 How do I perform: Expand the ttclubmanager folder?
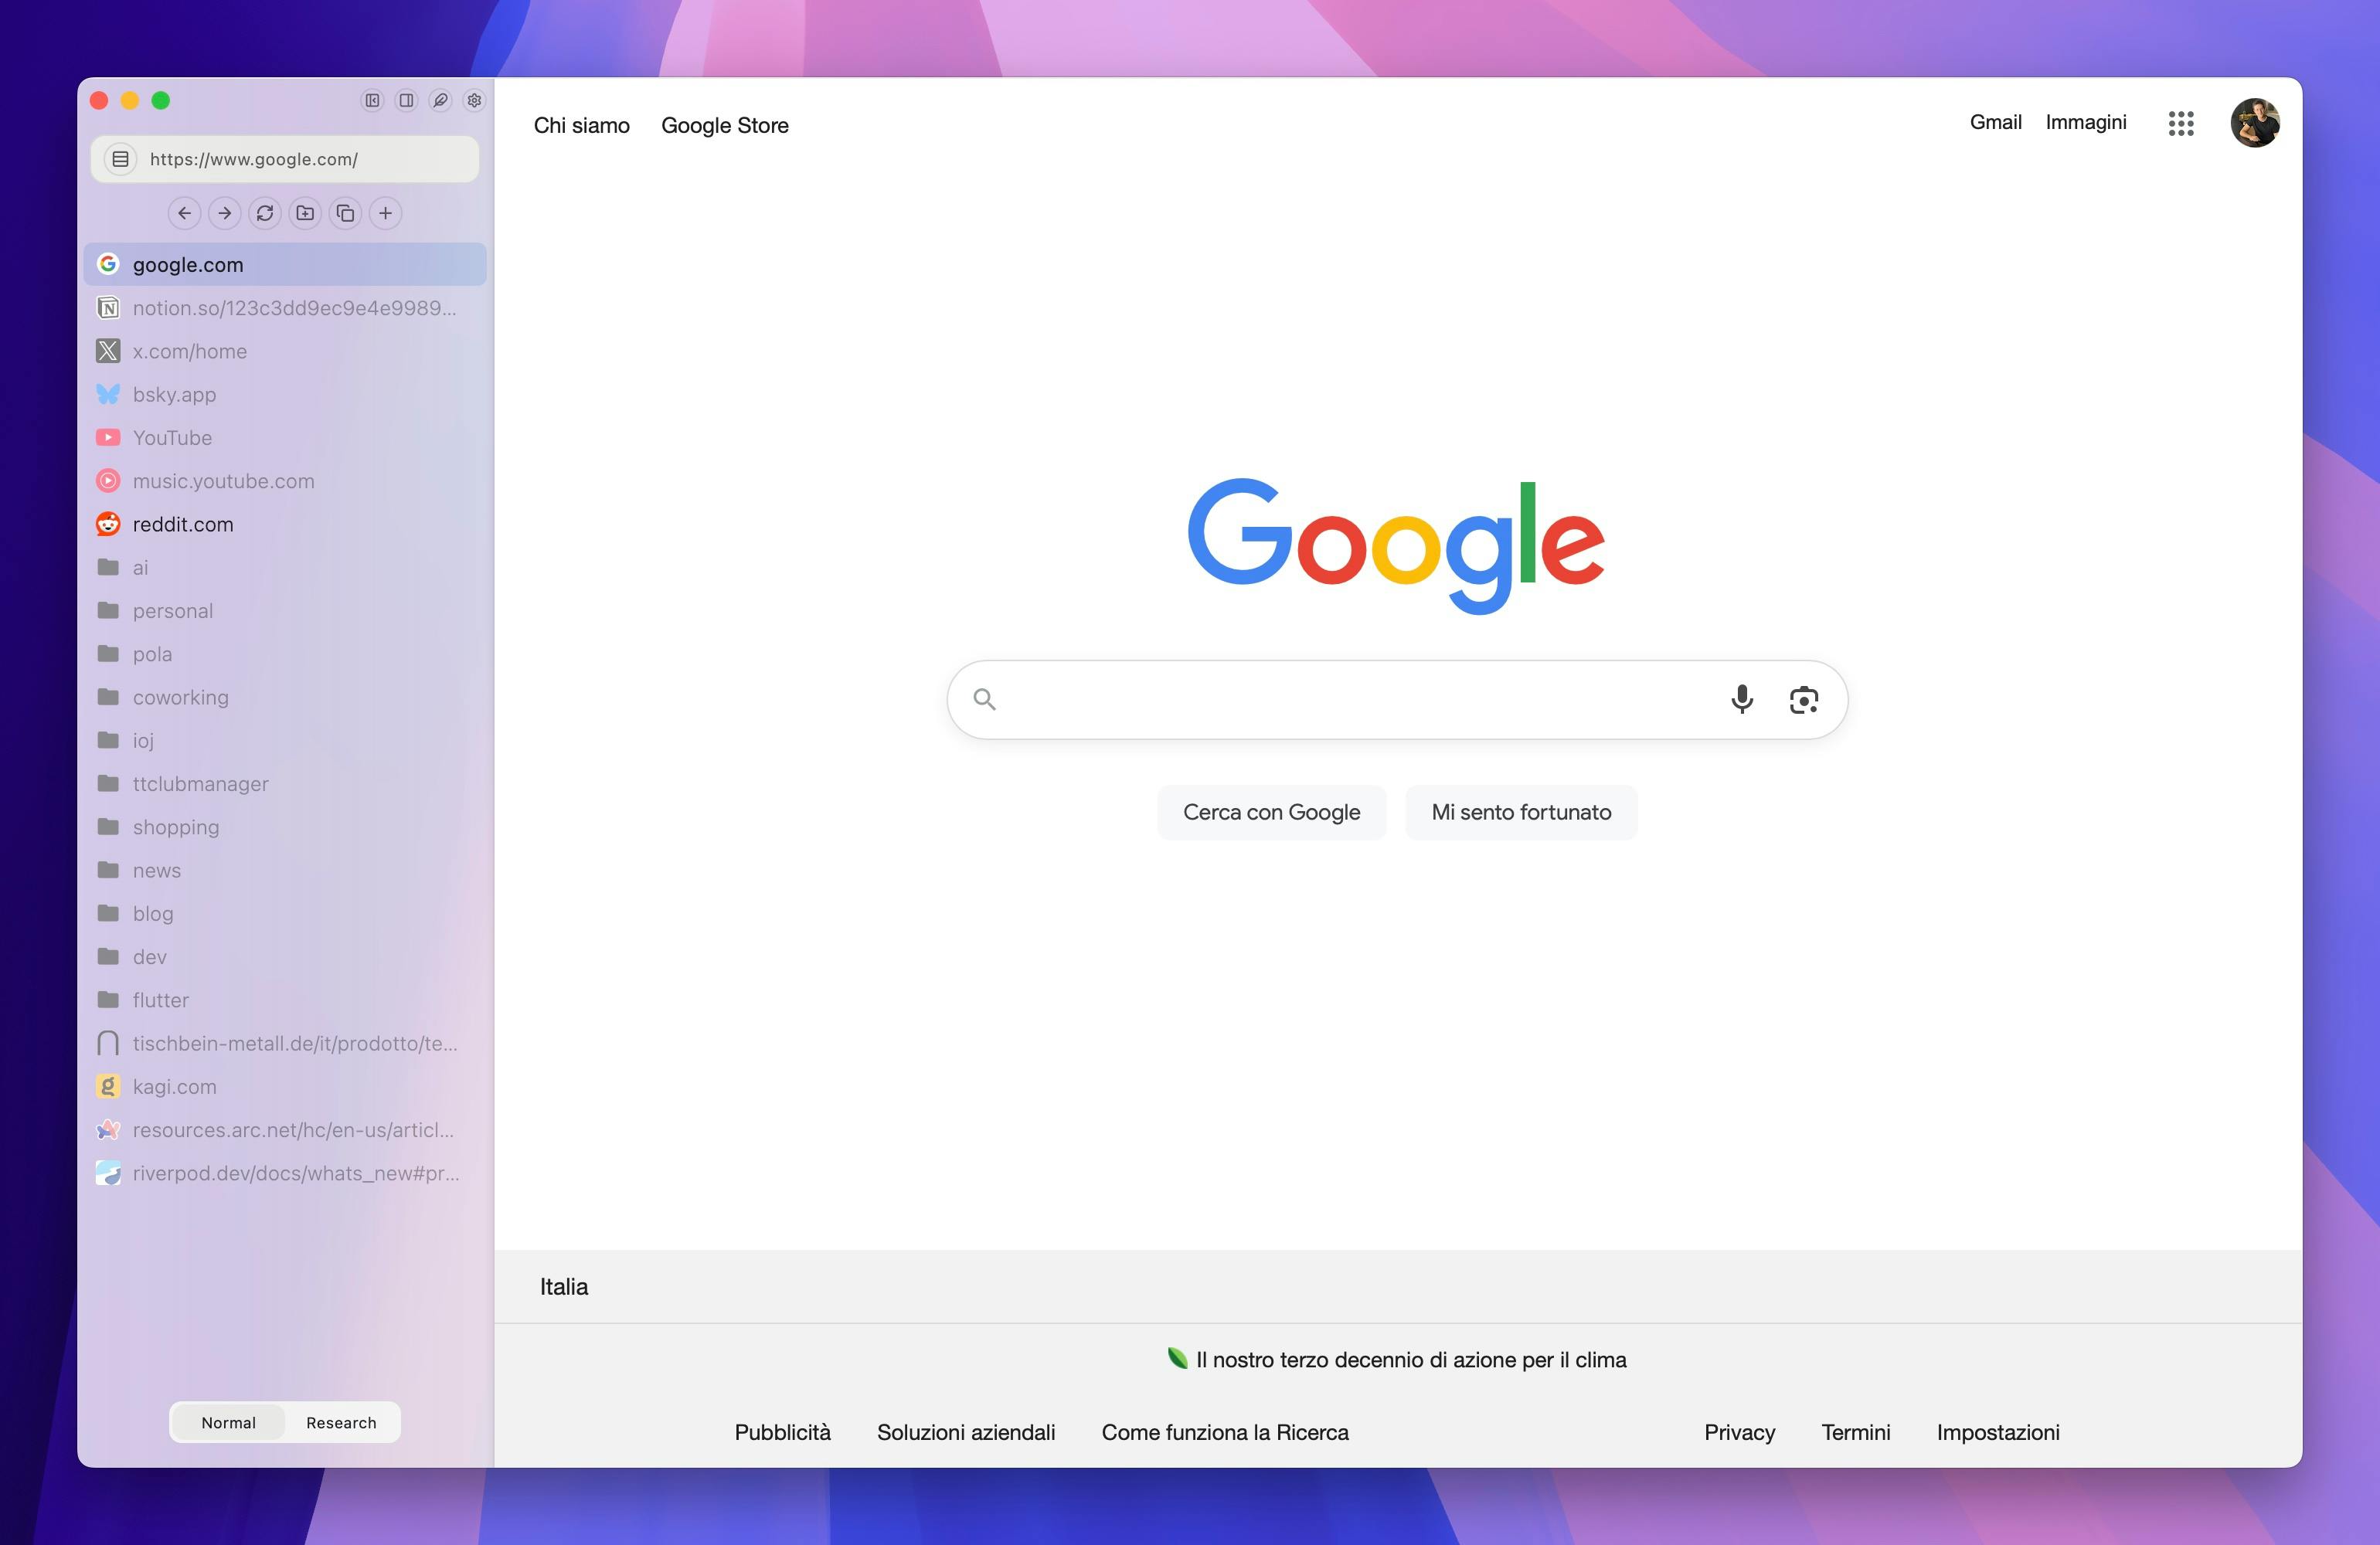(x=285, y=784)
